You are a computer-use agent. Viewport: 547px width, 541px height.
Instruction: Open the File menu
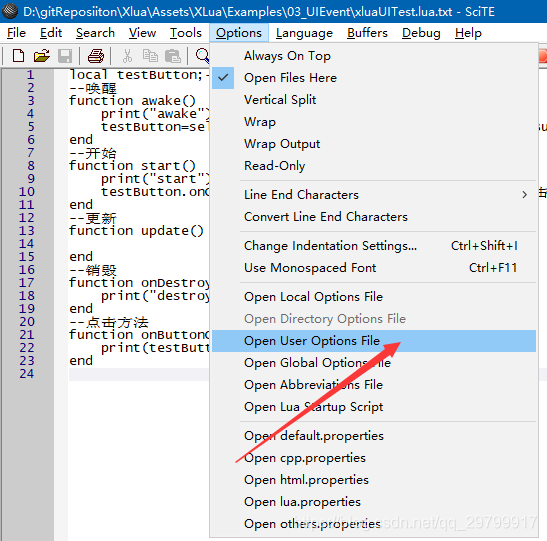tap(16, 33)
